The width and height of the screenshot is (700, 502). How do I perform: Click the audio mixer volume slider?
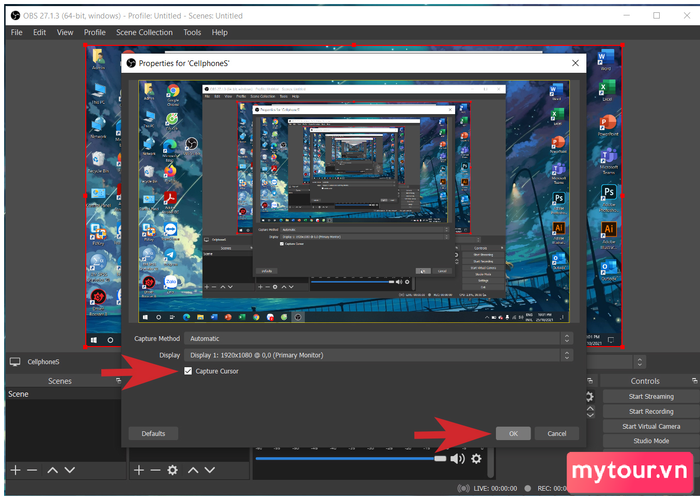point(350,459)
